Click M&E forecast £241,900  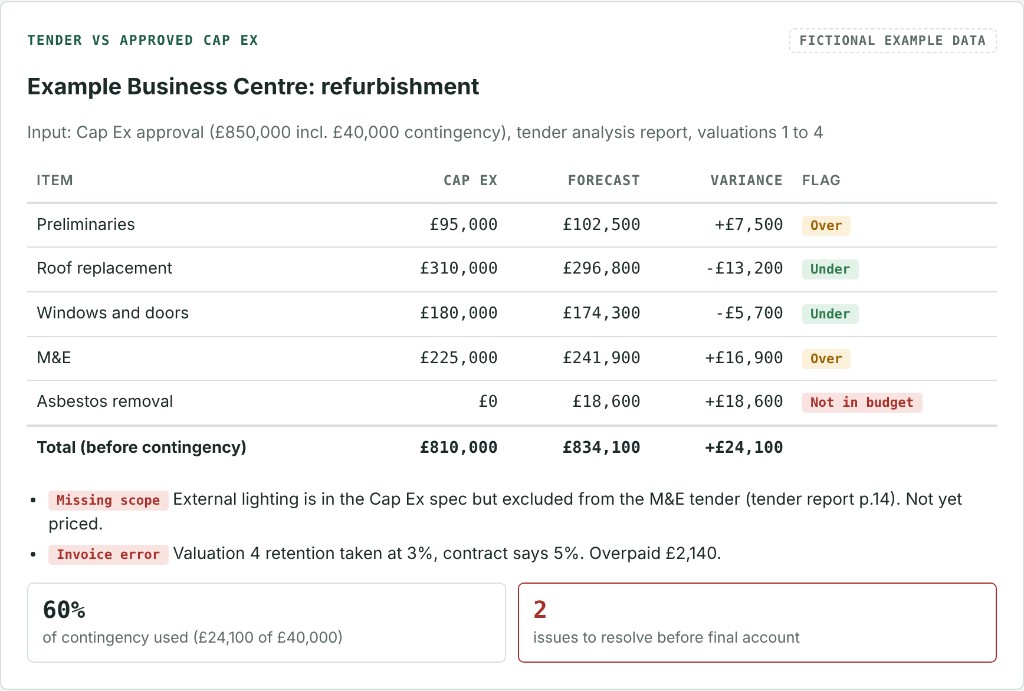tap(601, 358)
